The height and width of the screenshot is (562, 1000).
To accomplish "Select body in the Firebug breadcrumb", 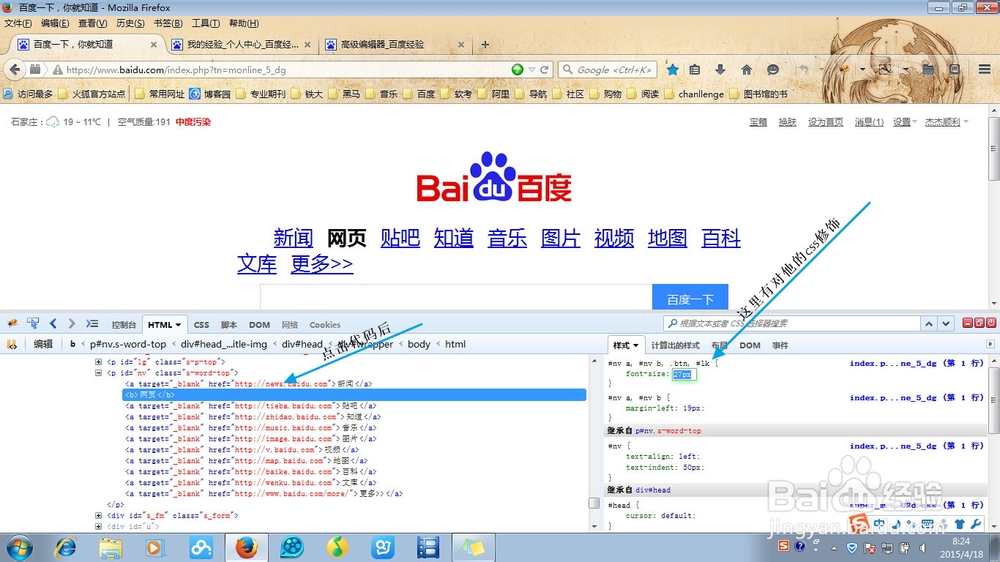I will click(419, 344).
